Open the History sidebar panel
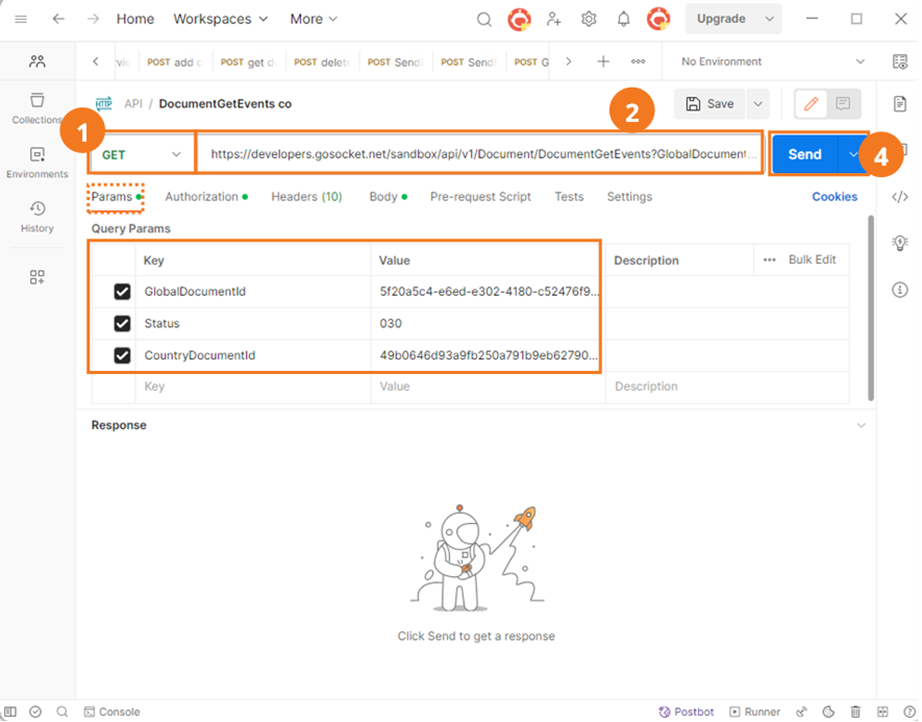Screen dimensions: 922x722 click(x=37, y=217)
